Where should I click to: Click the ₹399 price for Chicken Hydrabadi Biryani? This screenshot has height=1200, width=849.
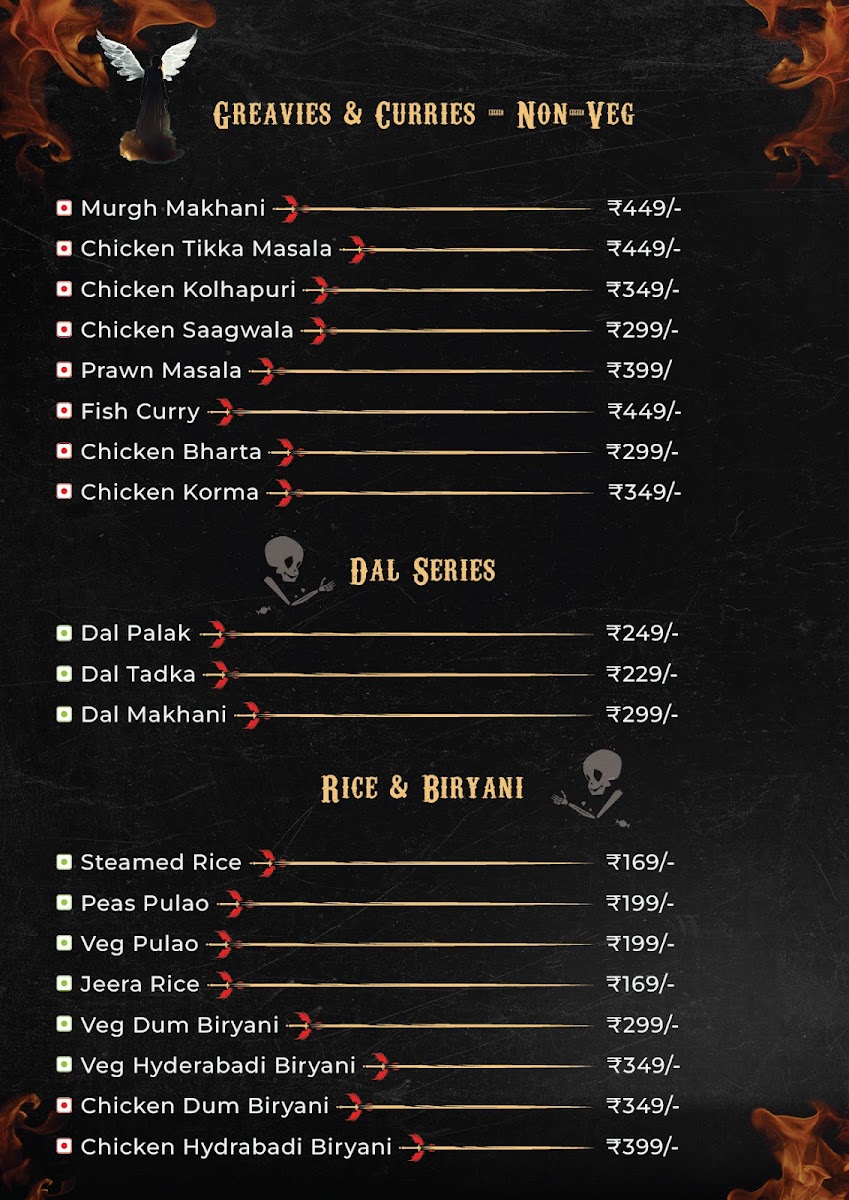click(643, 1147)
